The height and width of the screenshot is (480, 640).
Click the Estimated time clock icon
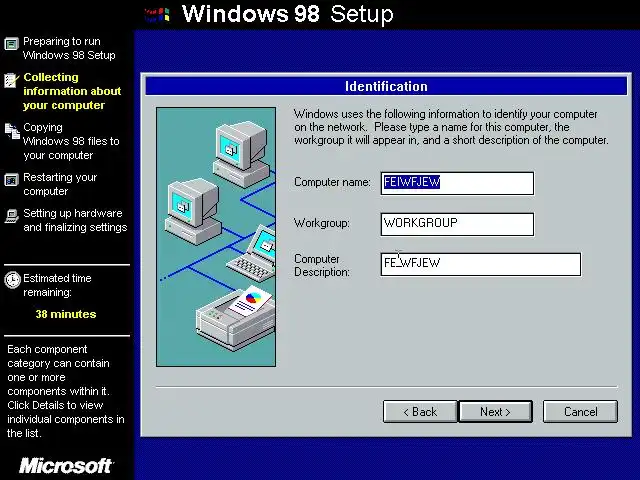click(12, 280)
